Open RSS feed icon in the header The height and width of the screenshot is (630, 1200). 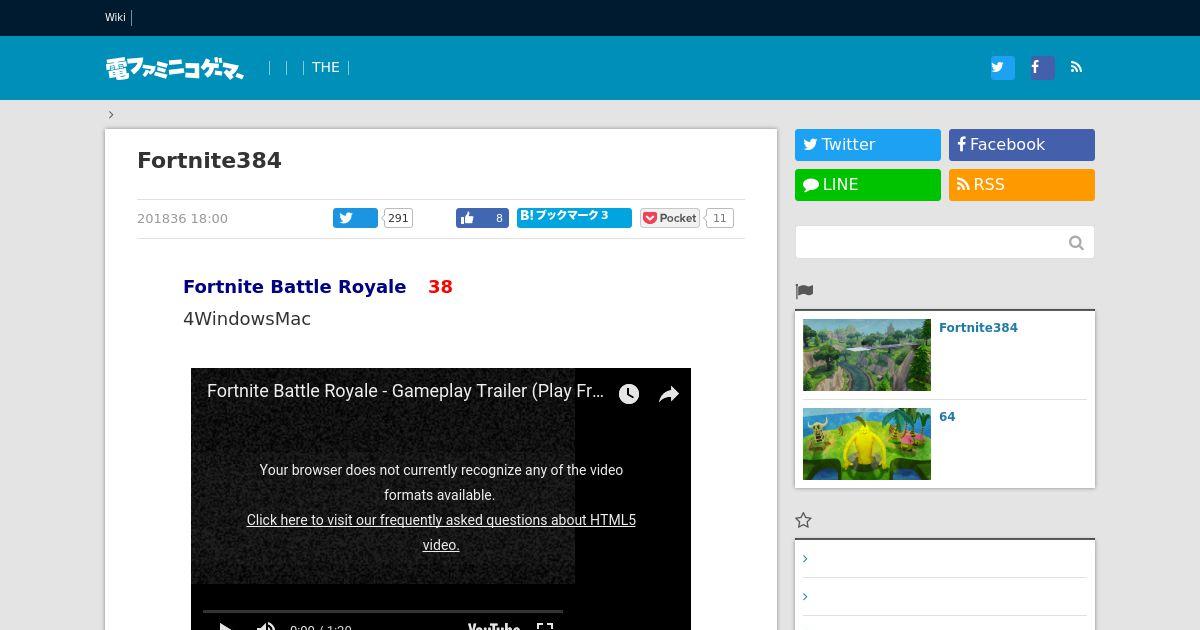(1077, 67)
